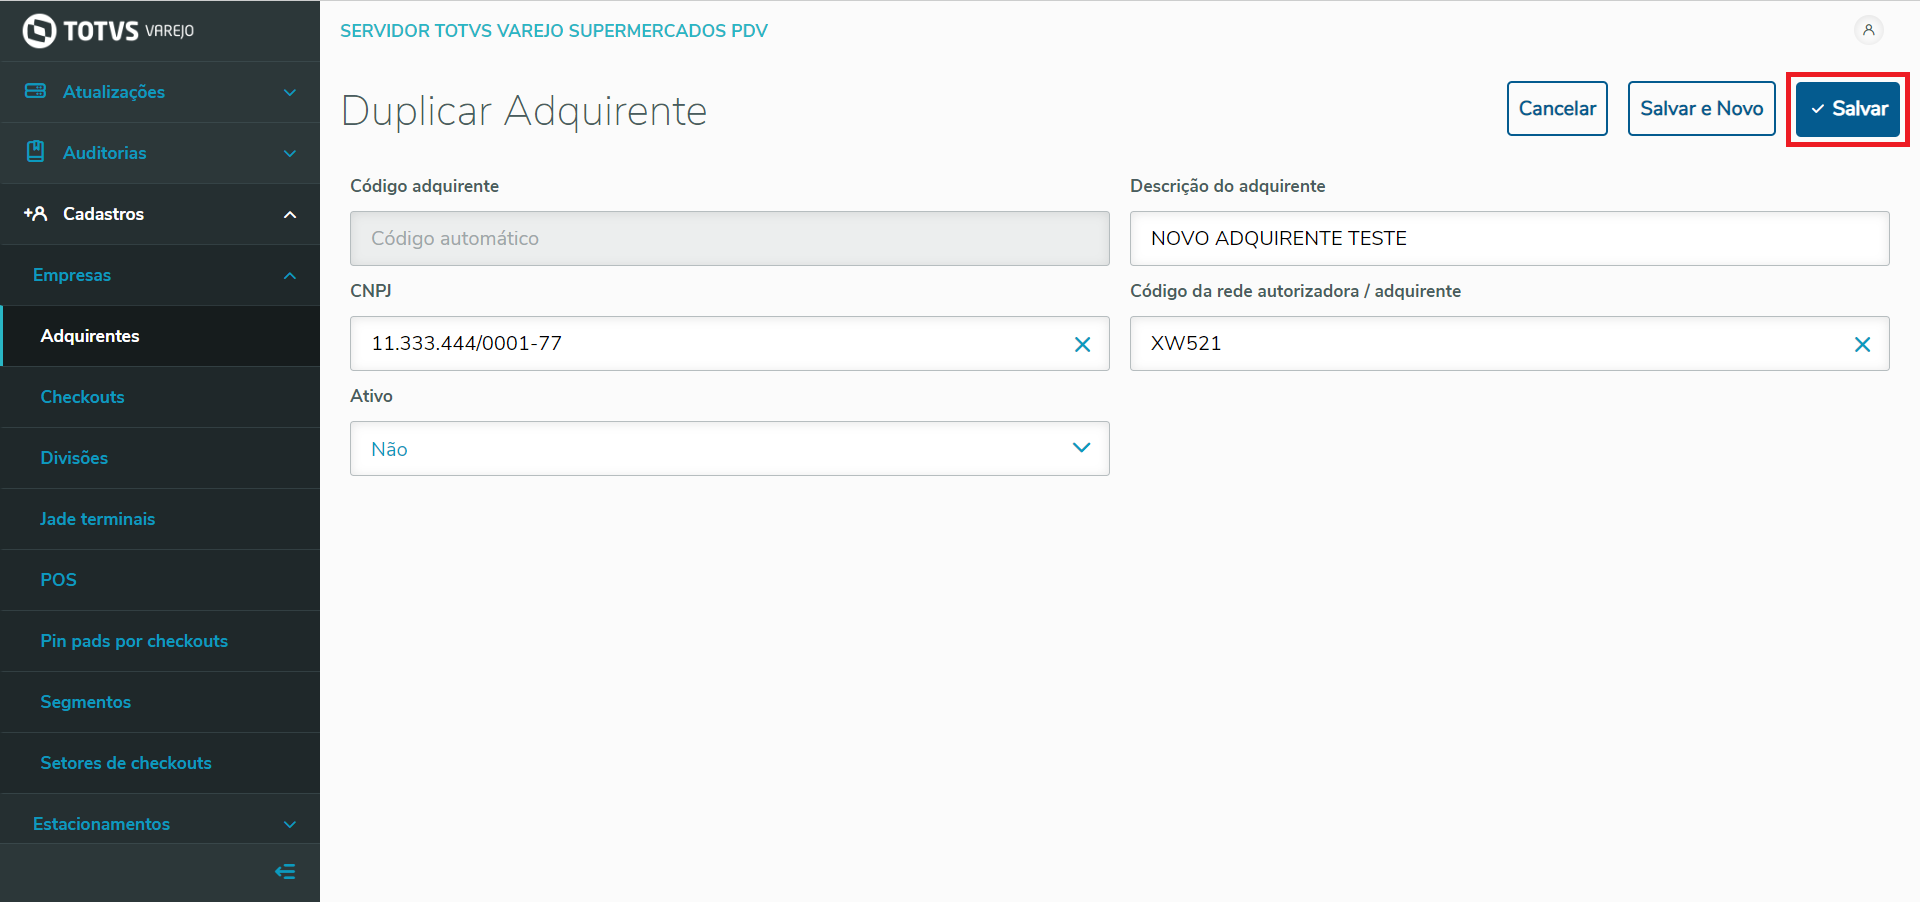
Task: Click the Cadastros add-person icon
Action: pos(35,213)
